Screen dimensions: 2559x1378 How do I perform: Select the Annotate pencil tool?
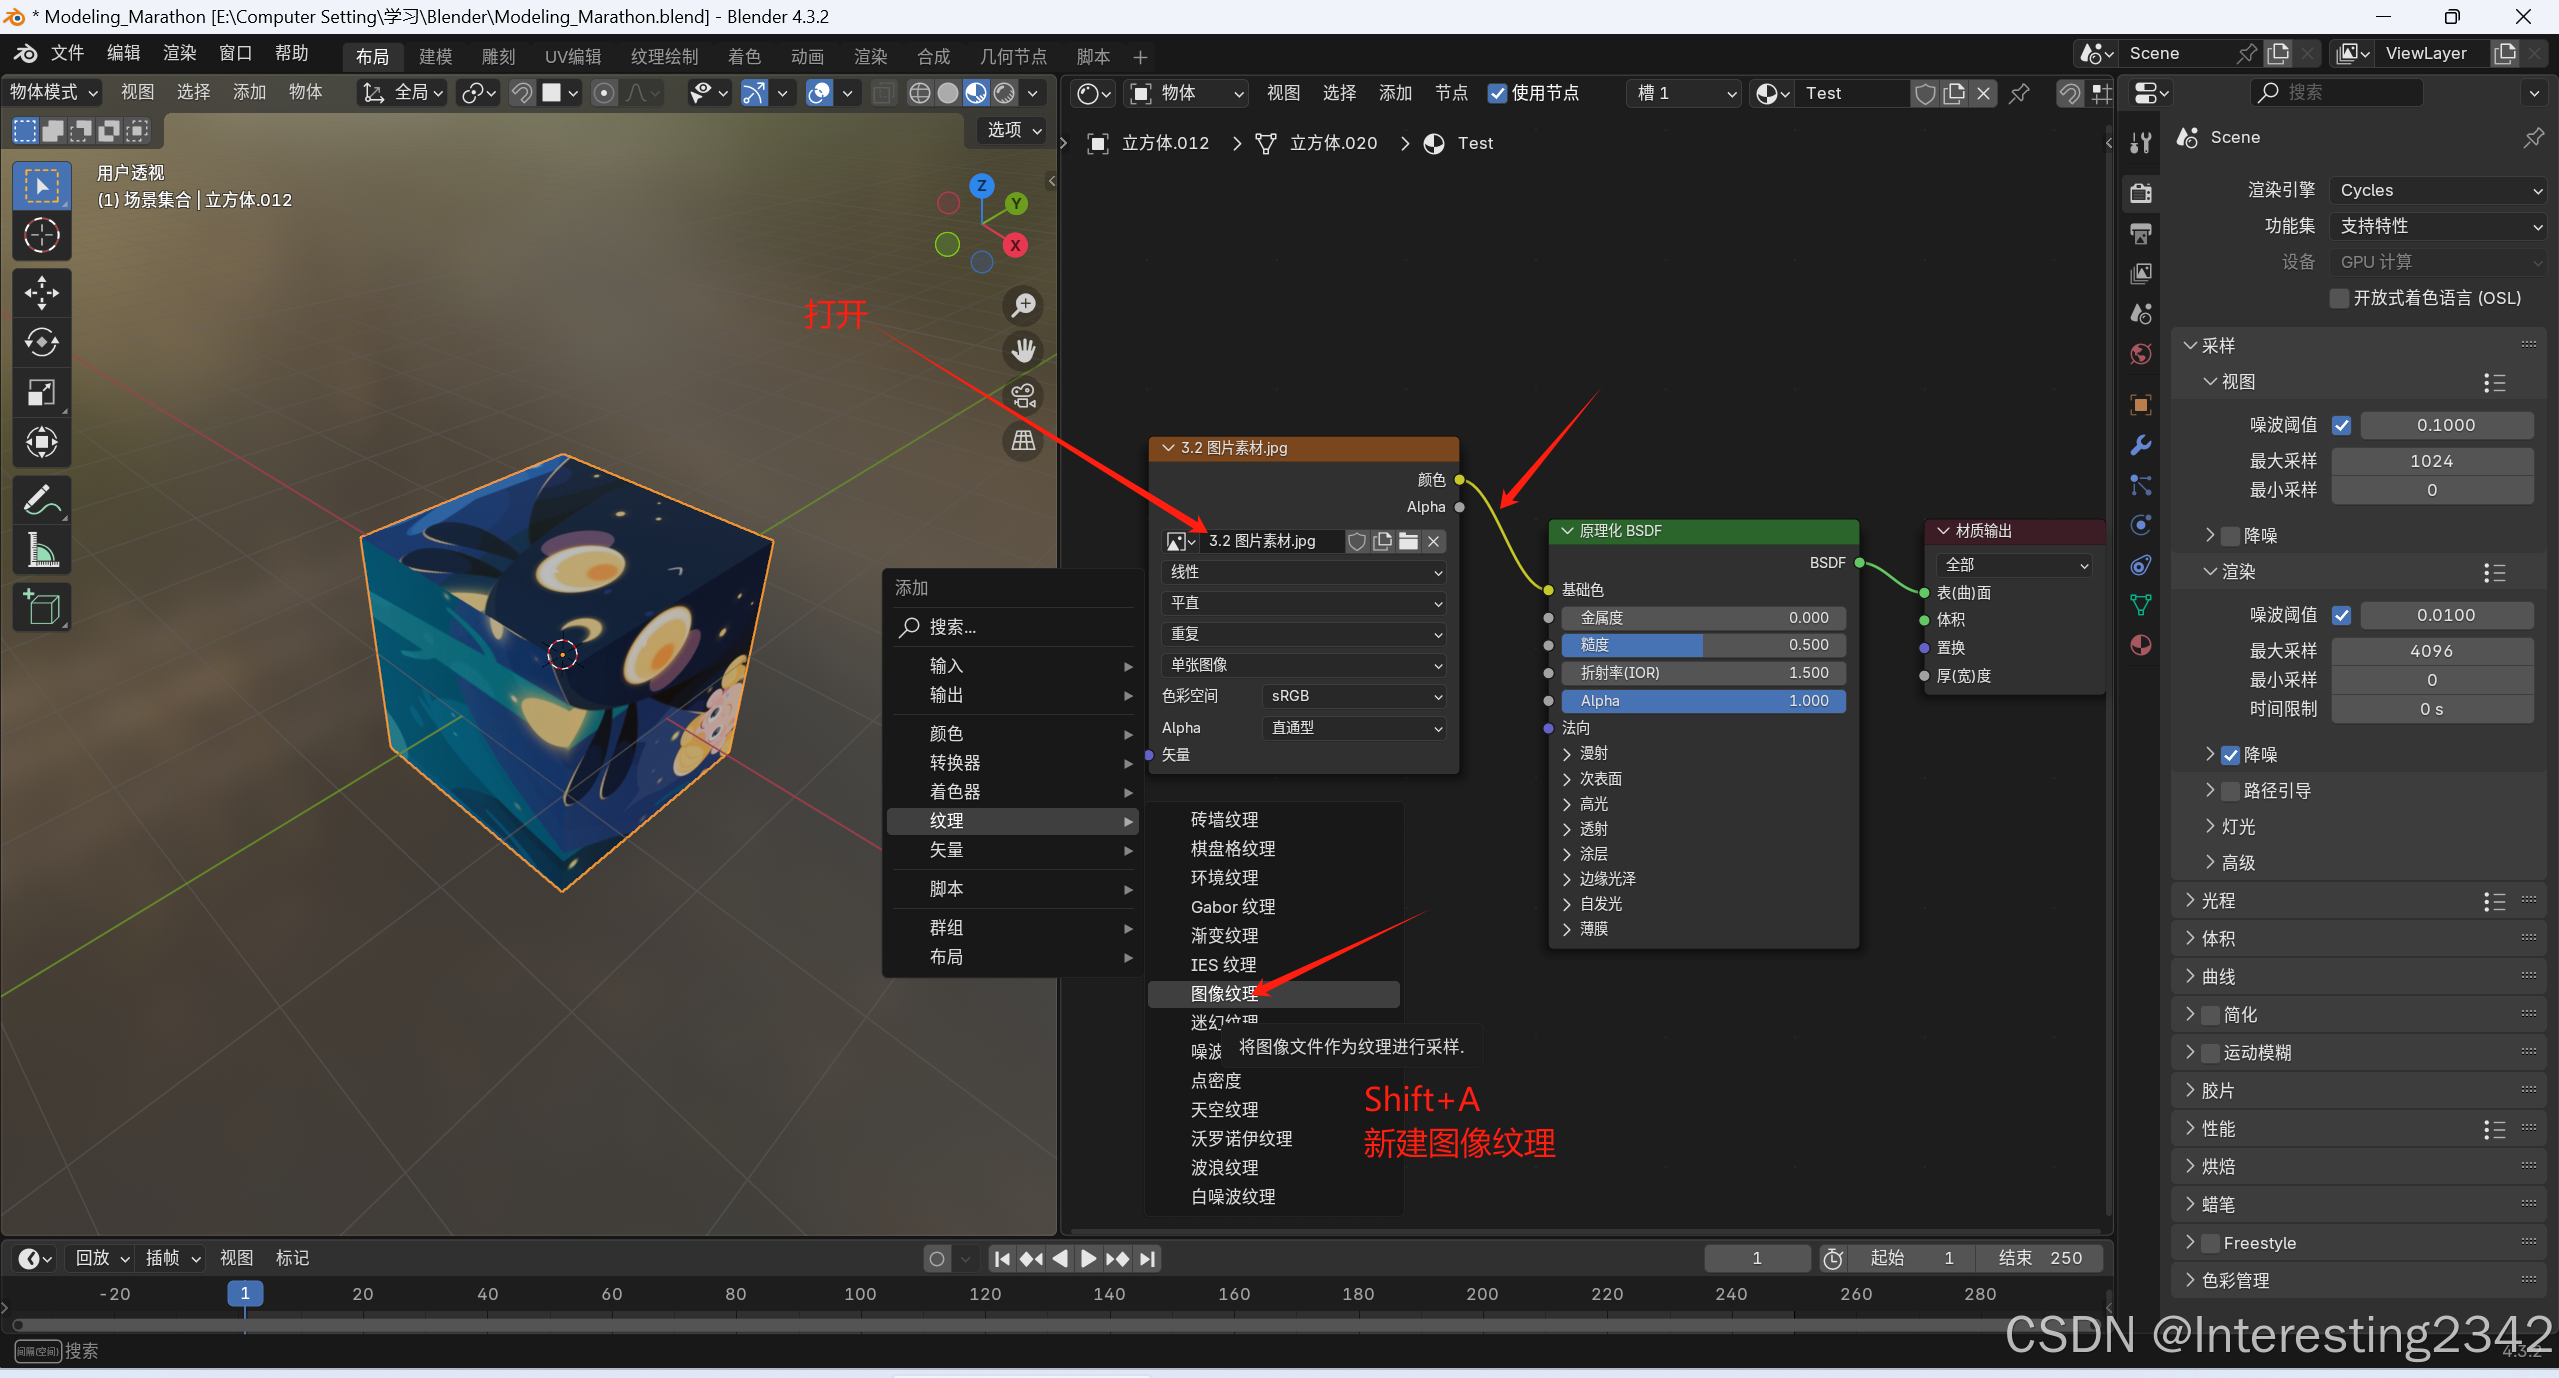41,499
